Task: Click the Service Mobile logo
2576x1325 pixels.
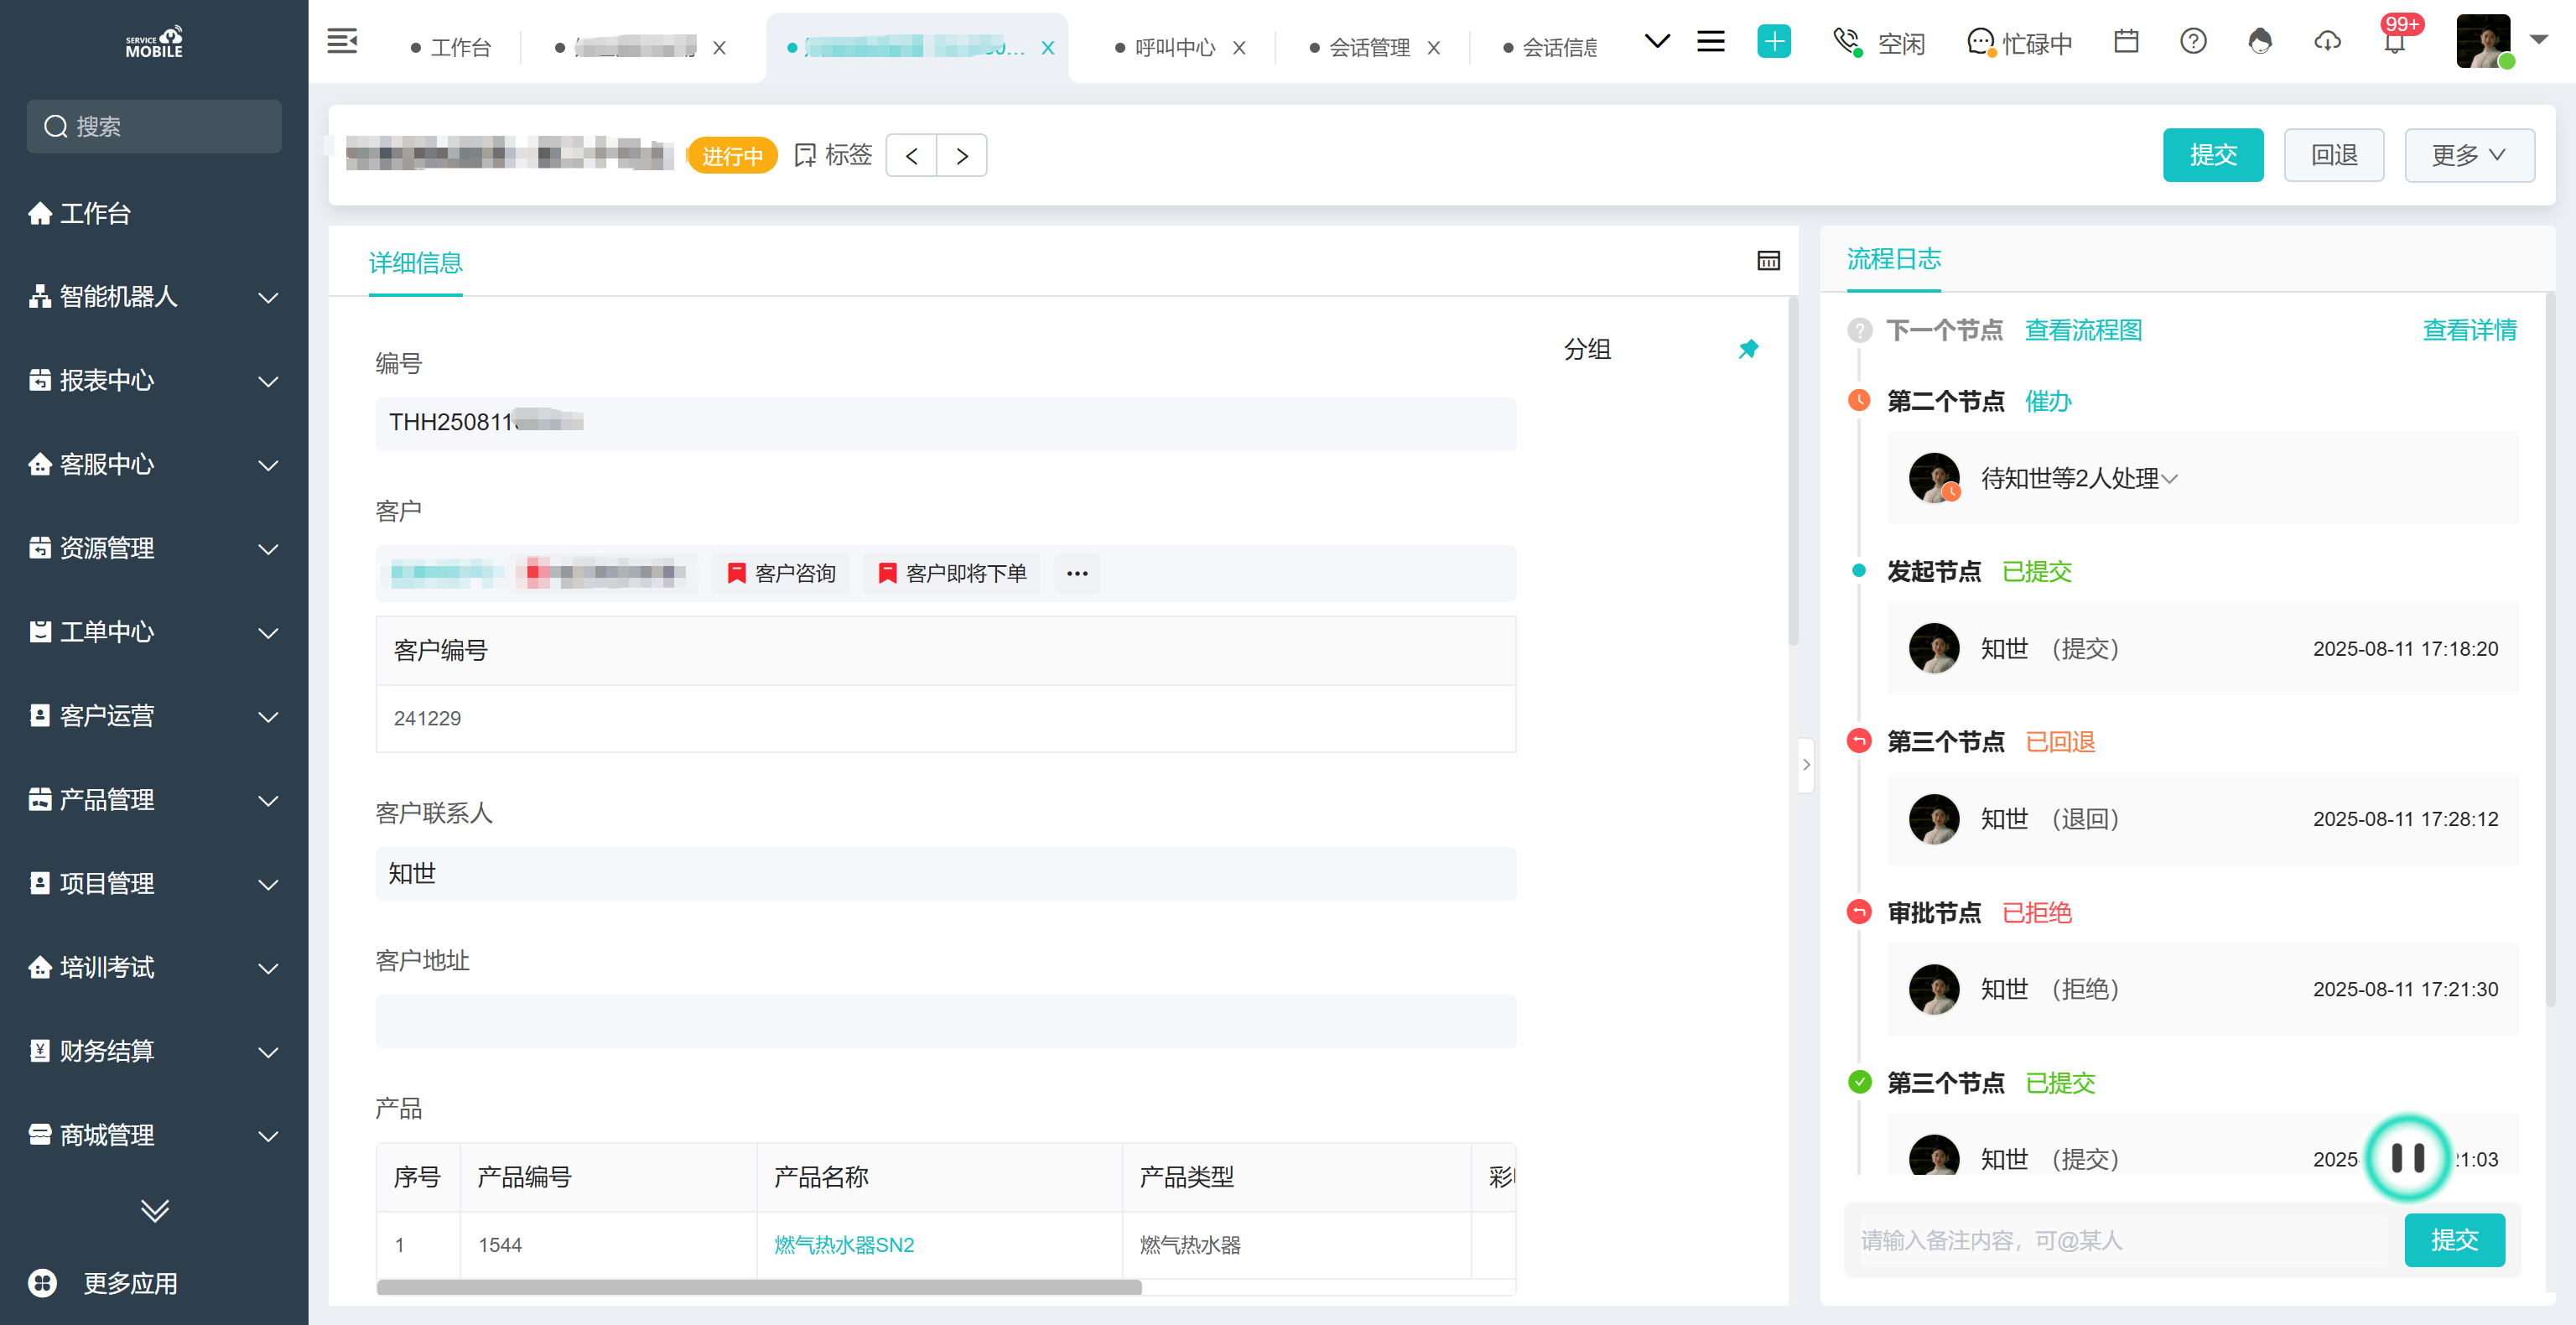Action: click(154, 42)
